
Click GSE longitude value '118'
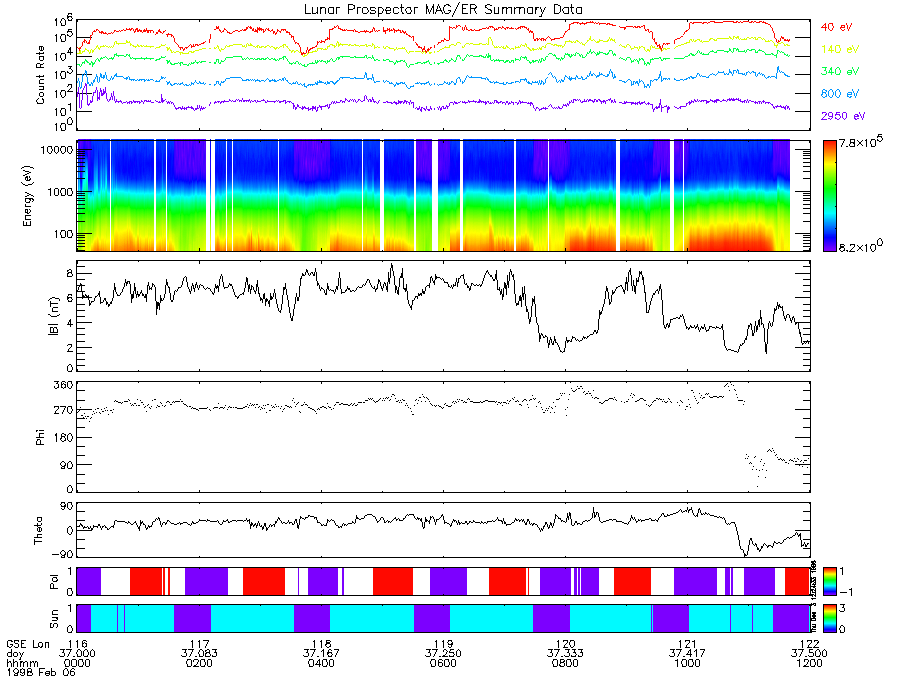pyautogui.click(x=321, y=644)
